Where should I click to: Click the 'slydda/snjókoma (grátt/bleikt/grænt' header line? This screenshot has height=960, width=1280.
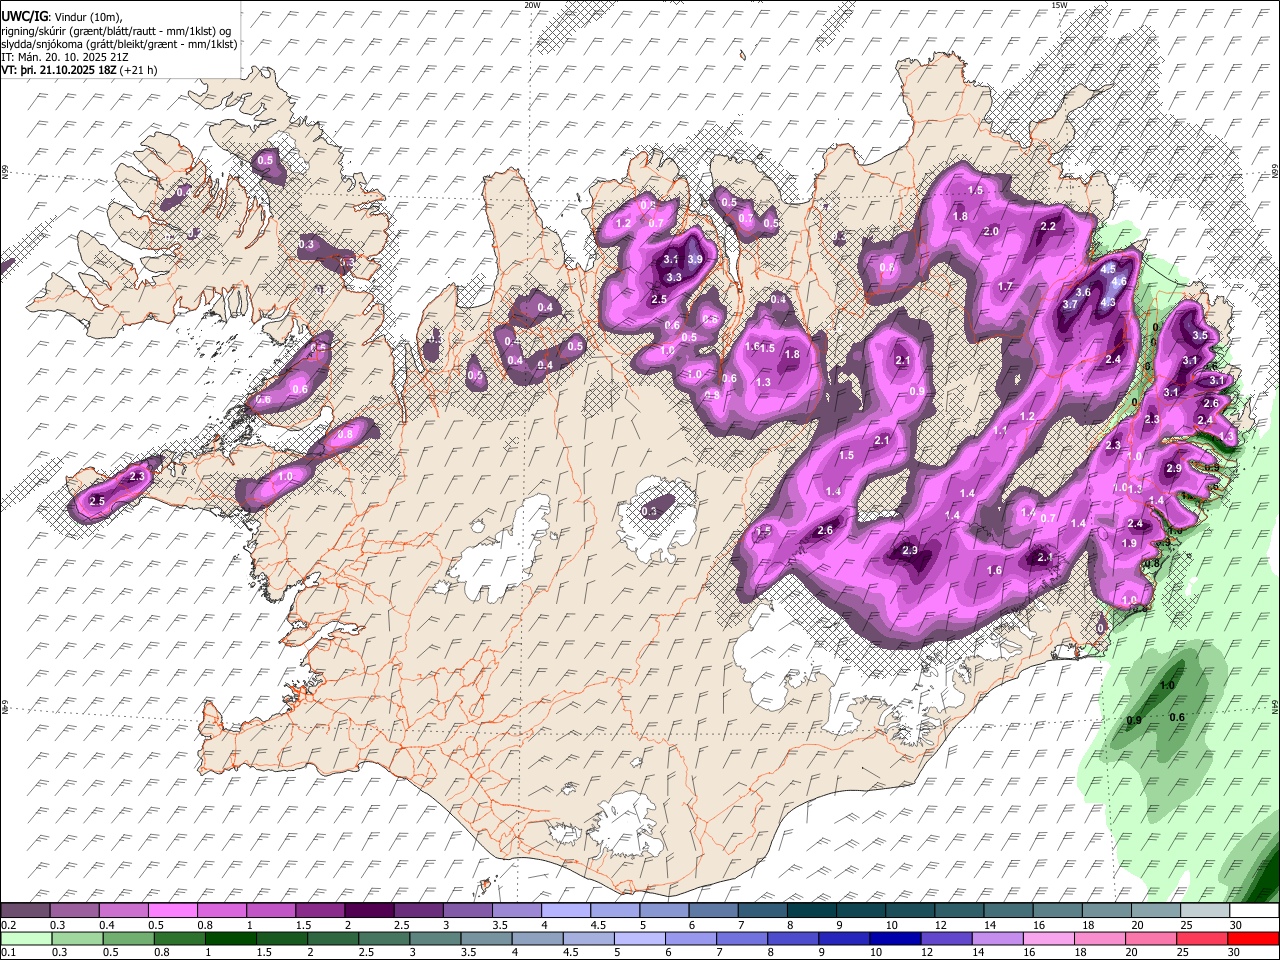(119, 44)
